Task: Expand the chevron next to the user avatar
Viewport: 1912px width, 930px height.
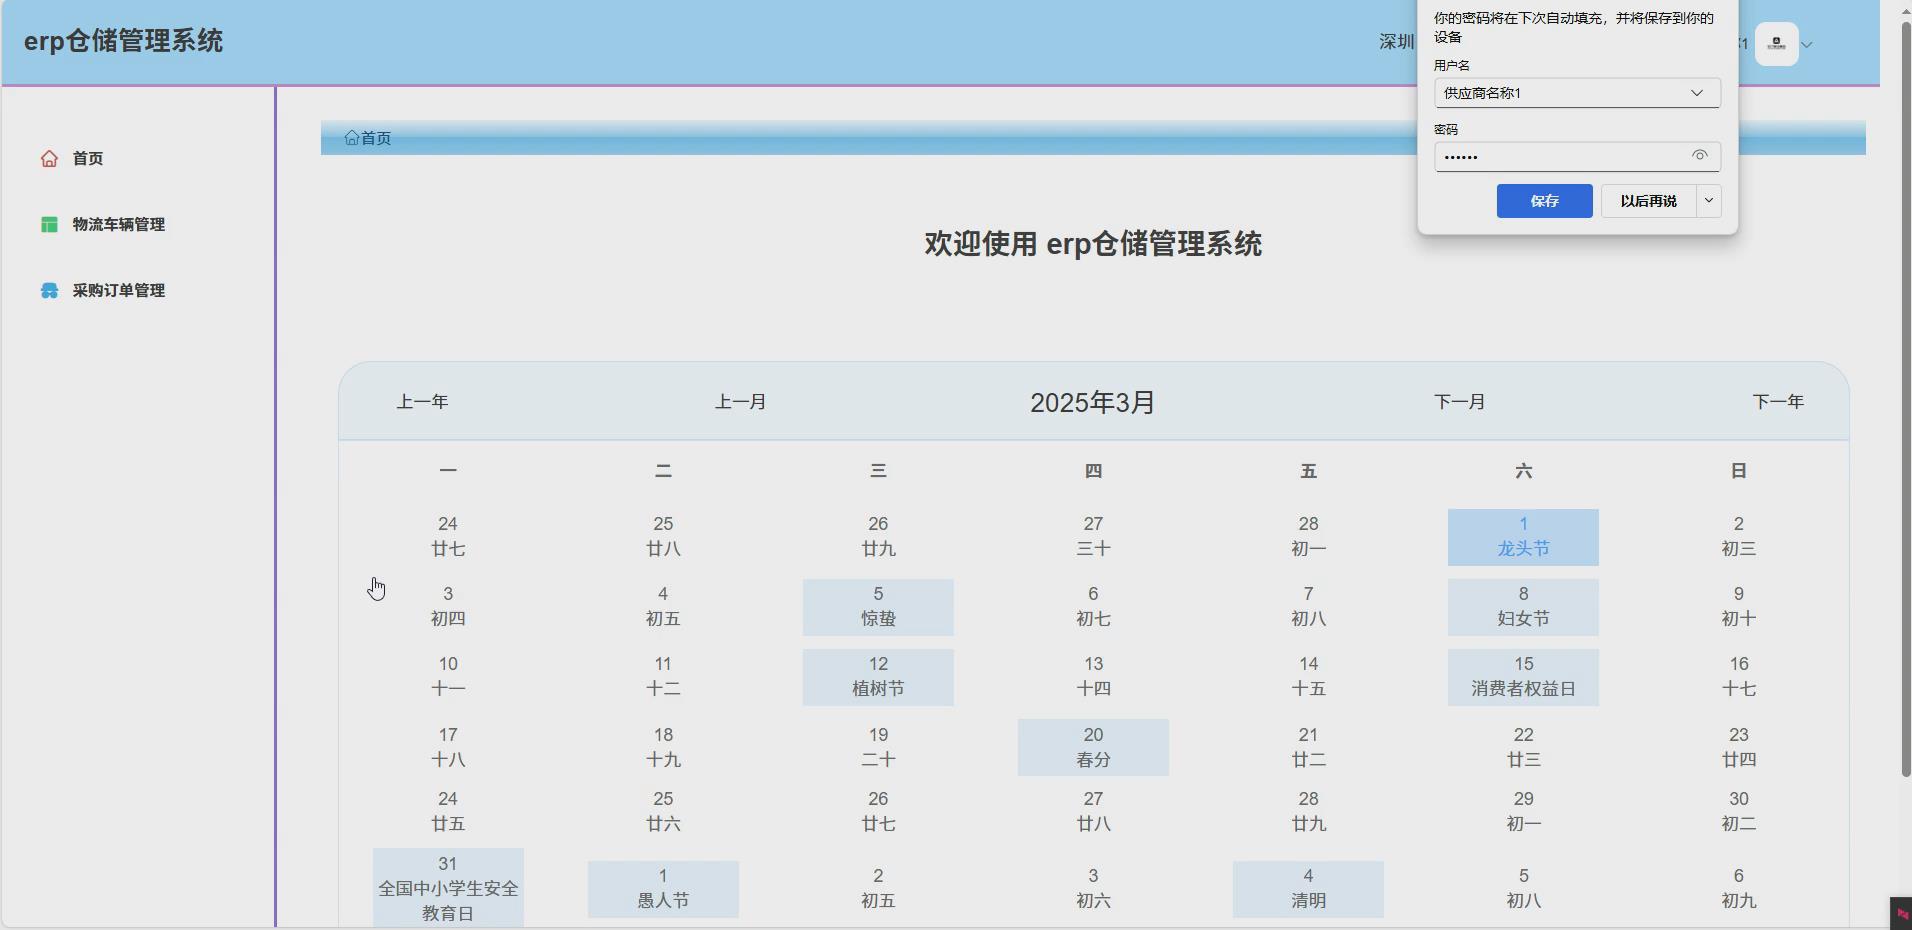Action: (x=1807, y=44)
